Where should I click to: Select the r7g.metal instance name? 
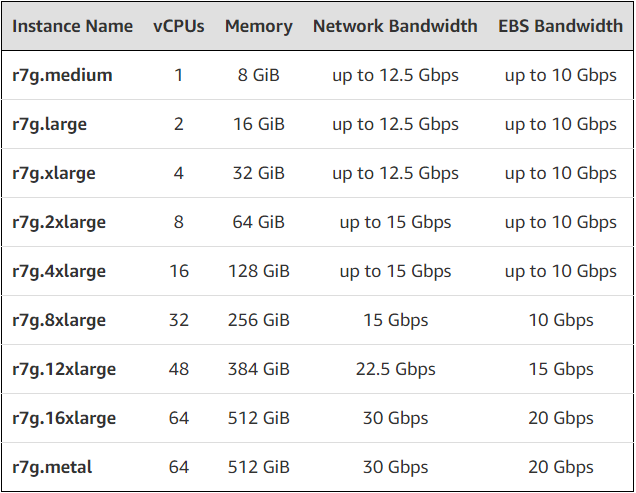54,467
